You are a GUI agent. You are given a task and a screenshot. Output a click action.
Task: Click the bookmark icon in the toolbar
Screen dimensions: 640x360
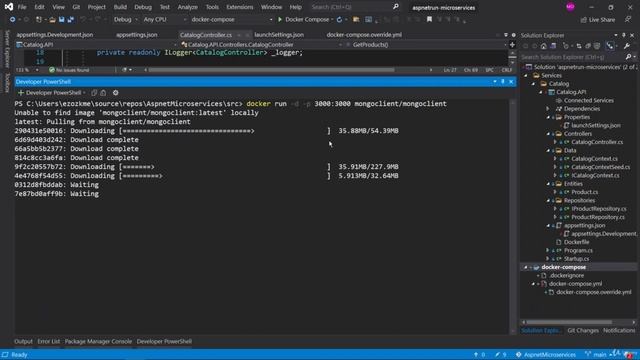point(429,19)
